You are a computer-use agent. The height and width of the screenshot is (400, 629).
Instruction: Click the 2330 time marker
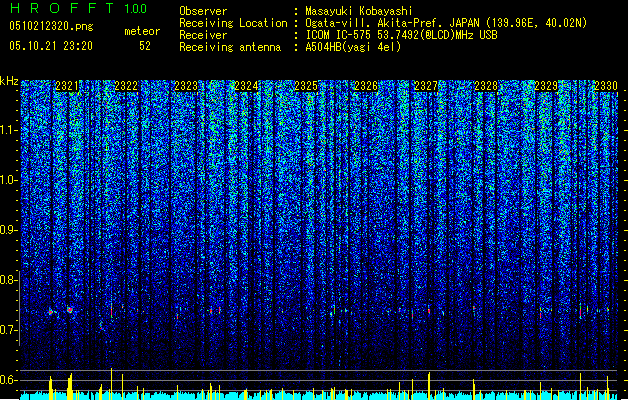(x=606, y=86)
